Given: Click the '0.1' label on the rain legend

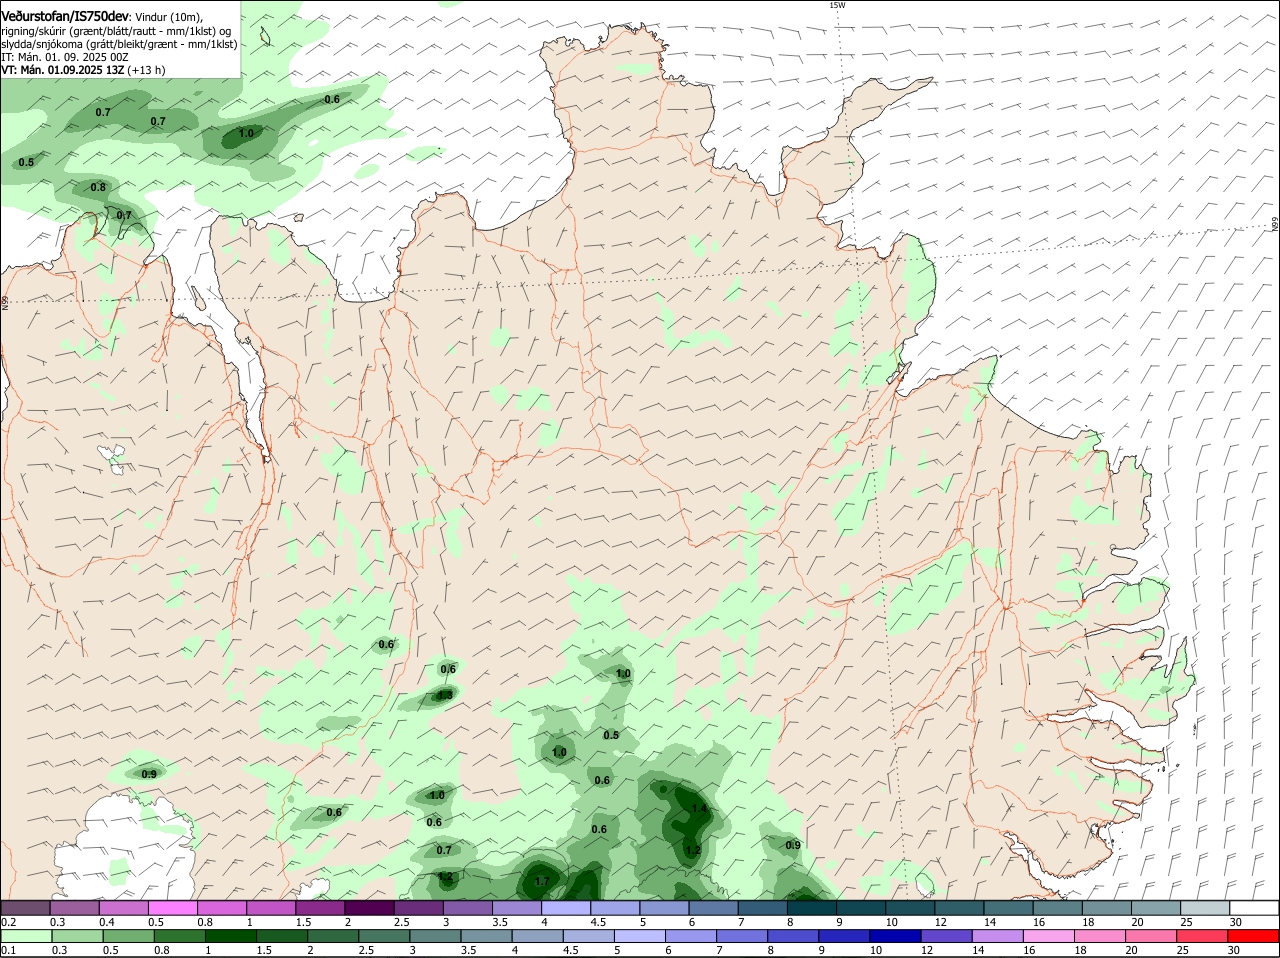Looking at the screenshot, I should (9, 950).
